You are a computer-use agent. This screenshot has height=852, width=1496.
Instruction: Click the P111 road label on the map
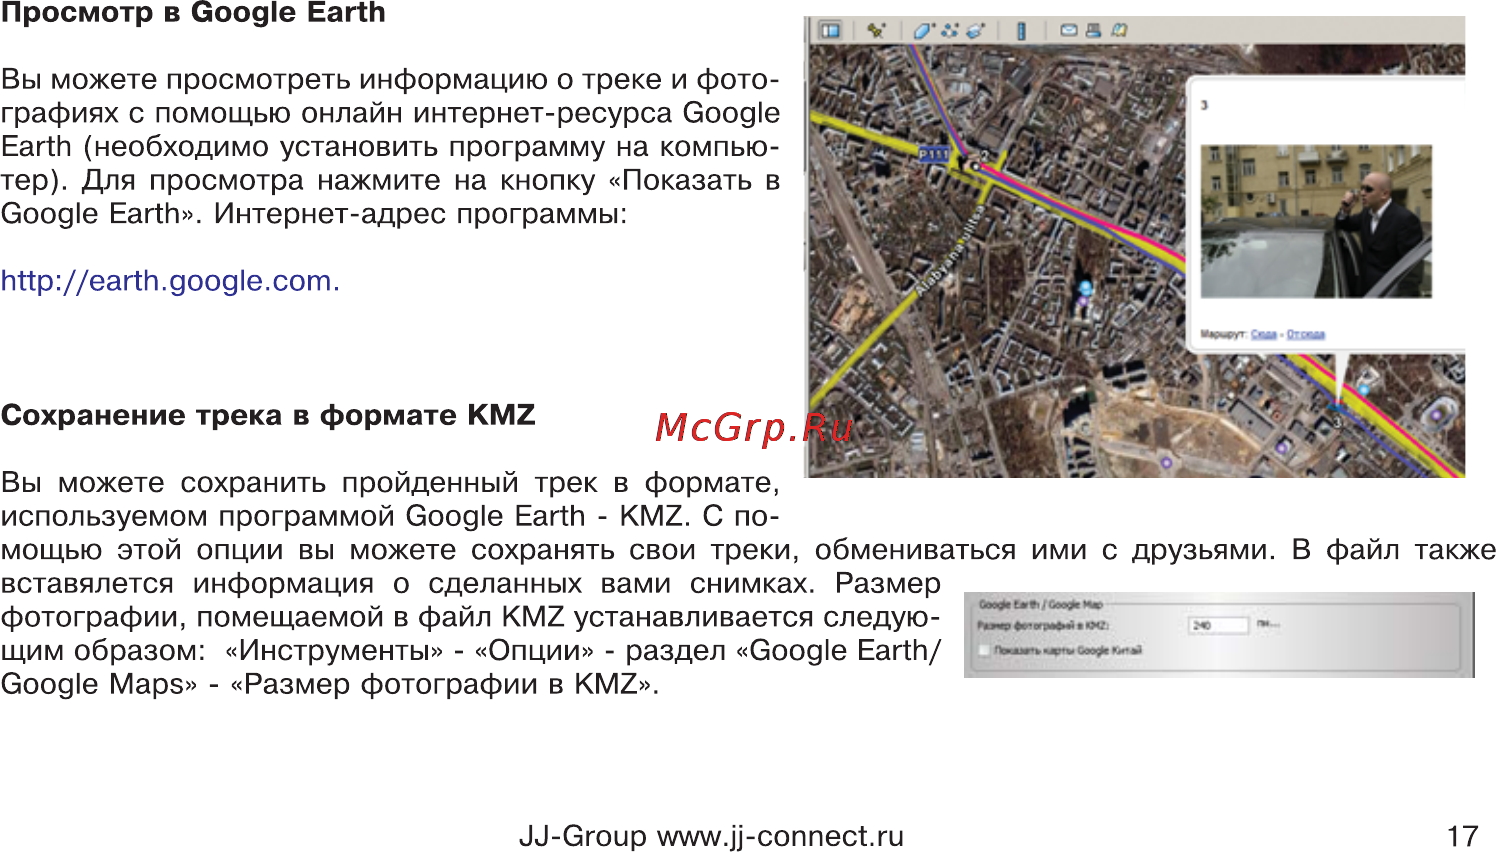tap(934, 154)
